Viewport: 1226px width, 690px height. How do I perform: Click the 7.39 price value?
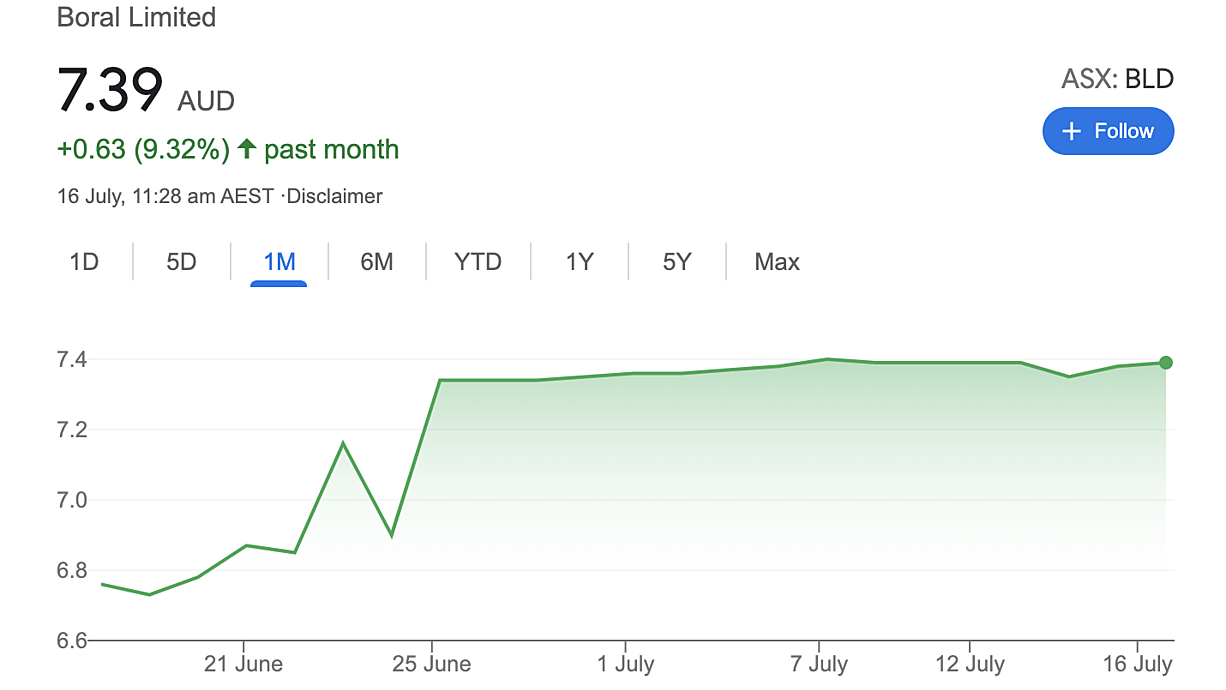pyautogui.click(x=110, y=88)
